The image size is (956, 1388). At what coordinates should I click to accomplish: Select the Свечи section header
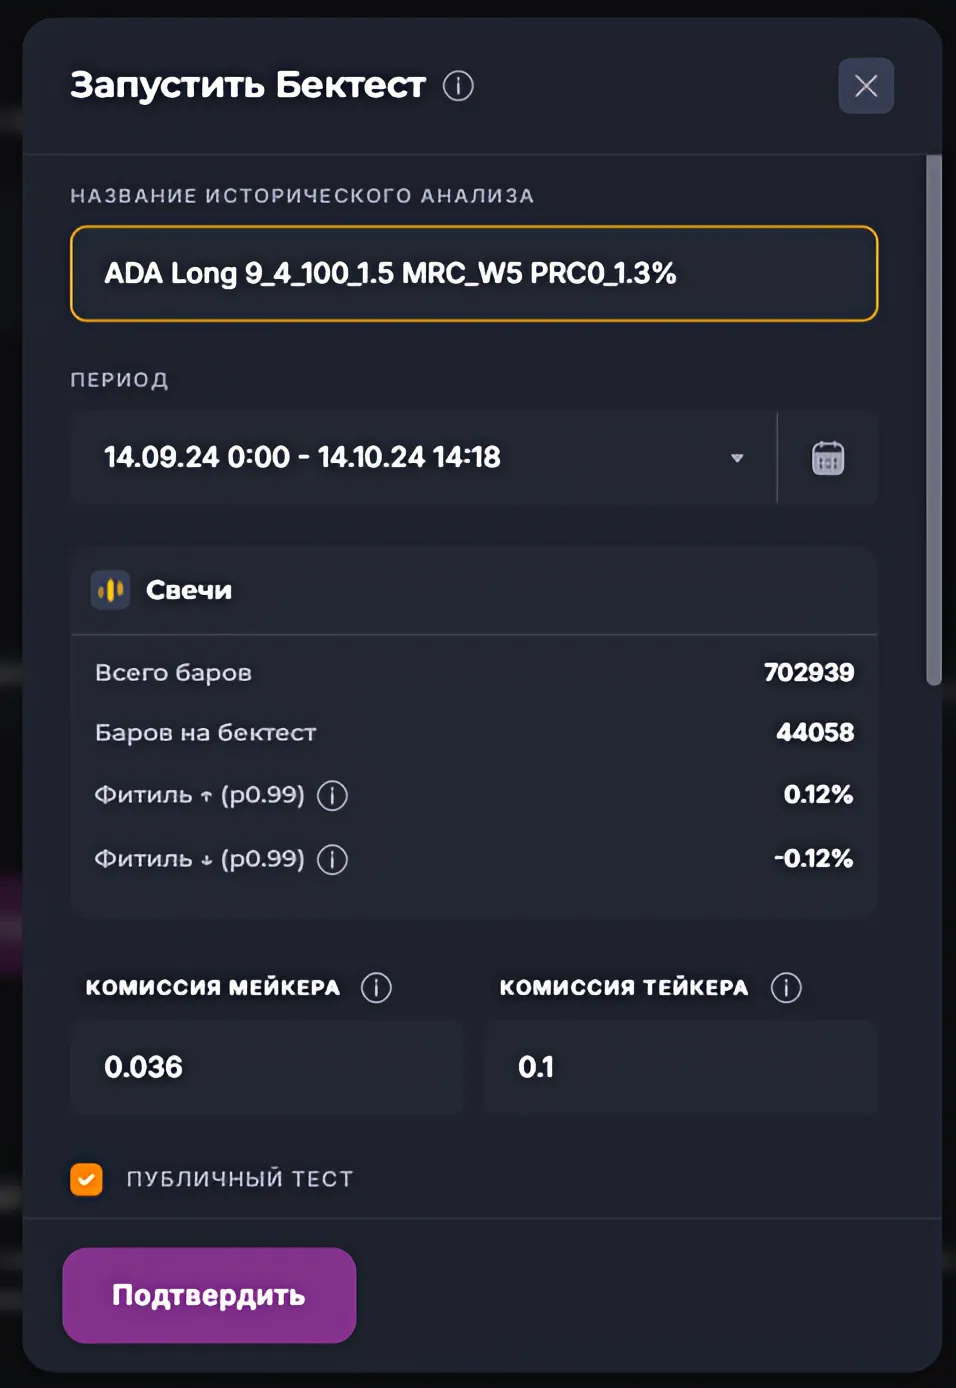188,589
